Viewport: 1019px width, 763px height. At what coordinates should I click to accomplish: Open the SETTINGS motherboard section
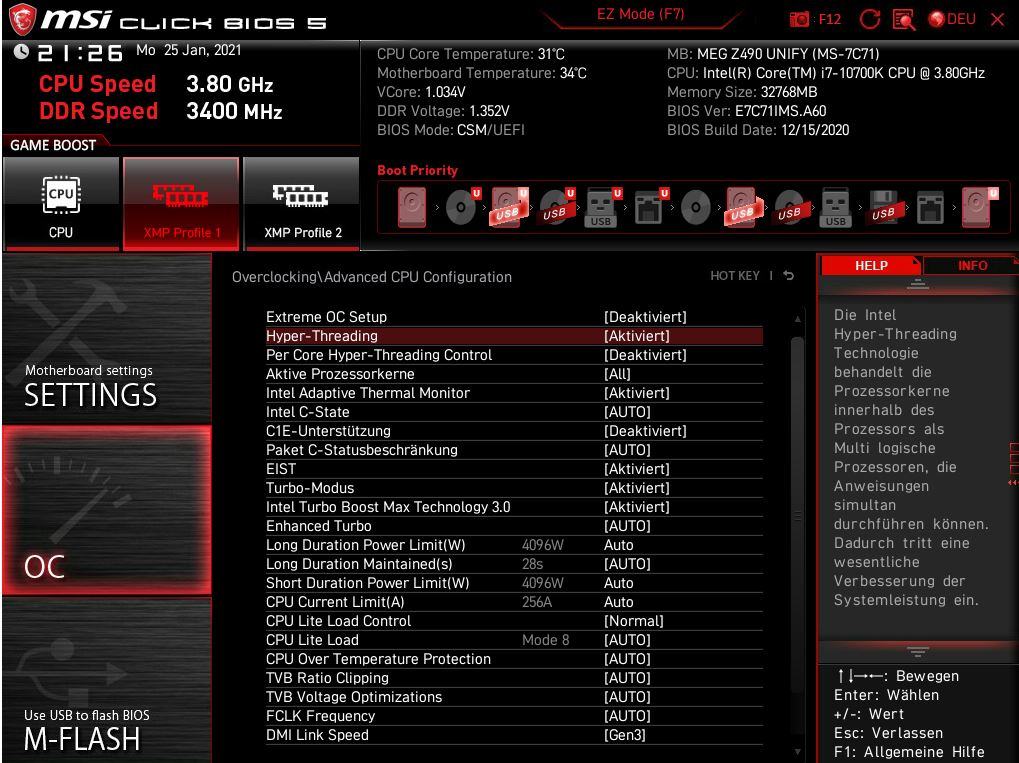click(107, 339)
